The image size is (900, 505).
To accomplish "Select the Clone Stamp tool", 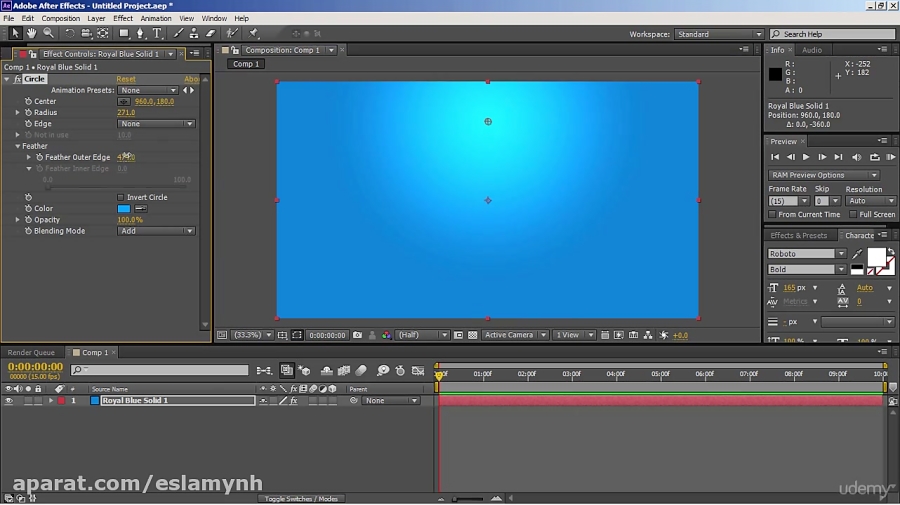I will (195, 34).
